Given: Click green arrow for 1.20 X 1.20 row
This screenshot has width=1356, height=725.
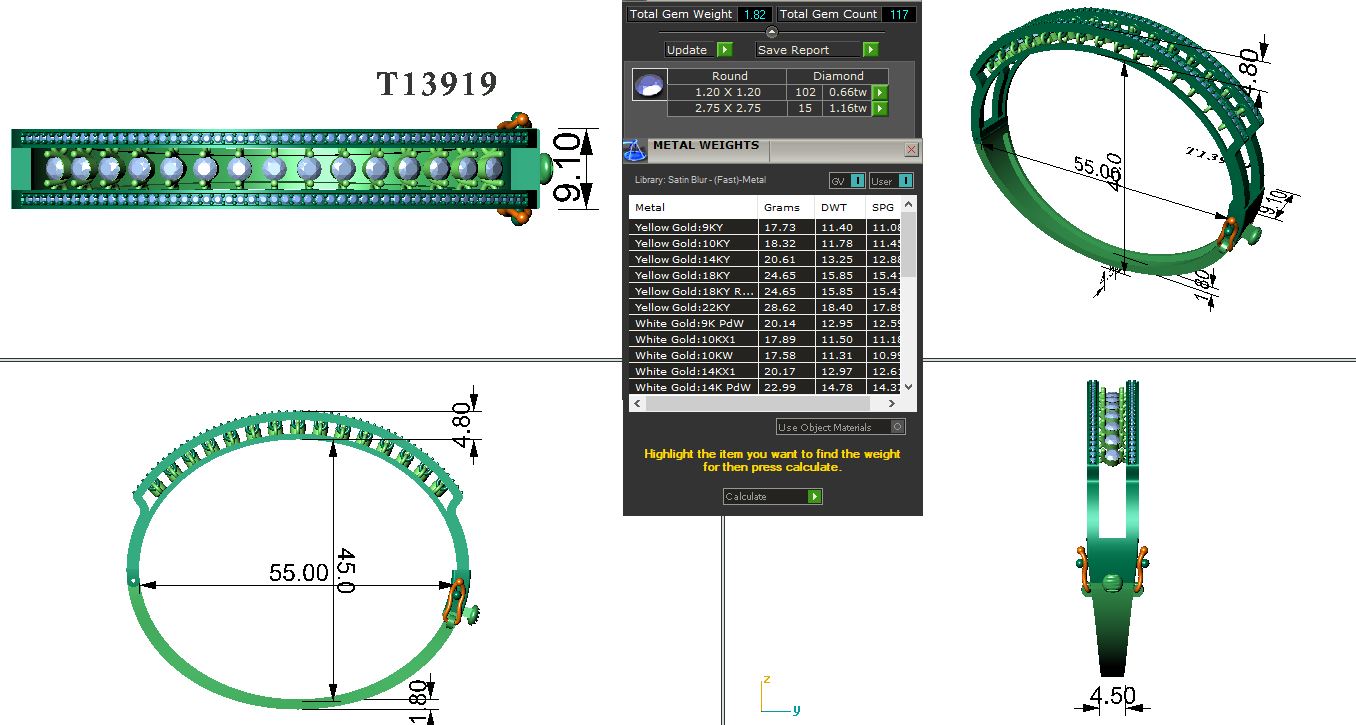Looking at the screenshot, I should (x=879, y=92).
